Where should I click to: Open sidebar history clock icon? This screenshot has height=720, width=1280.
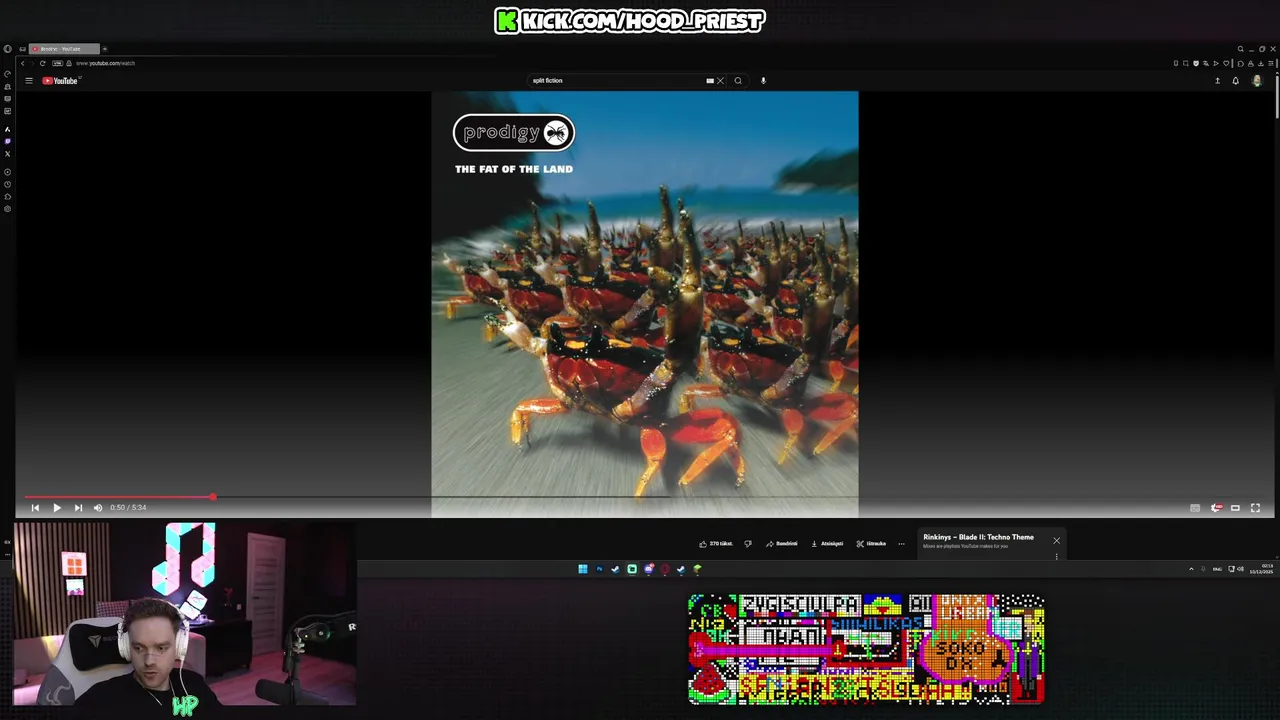pyautogui.click(x=7, y=184)
